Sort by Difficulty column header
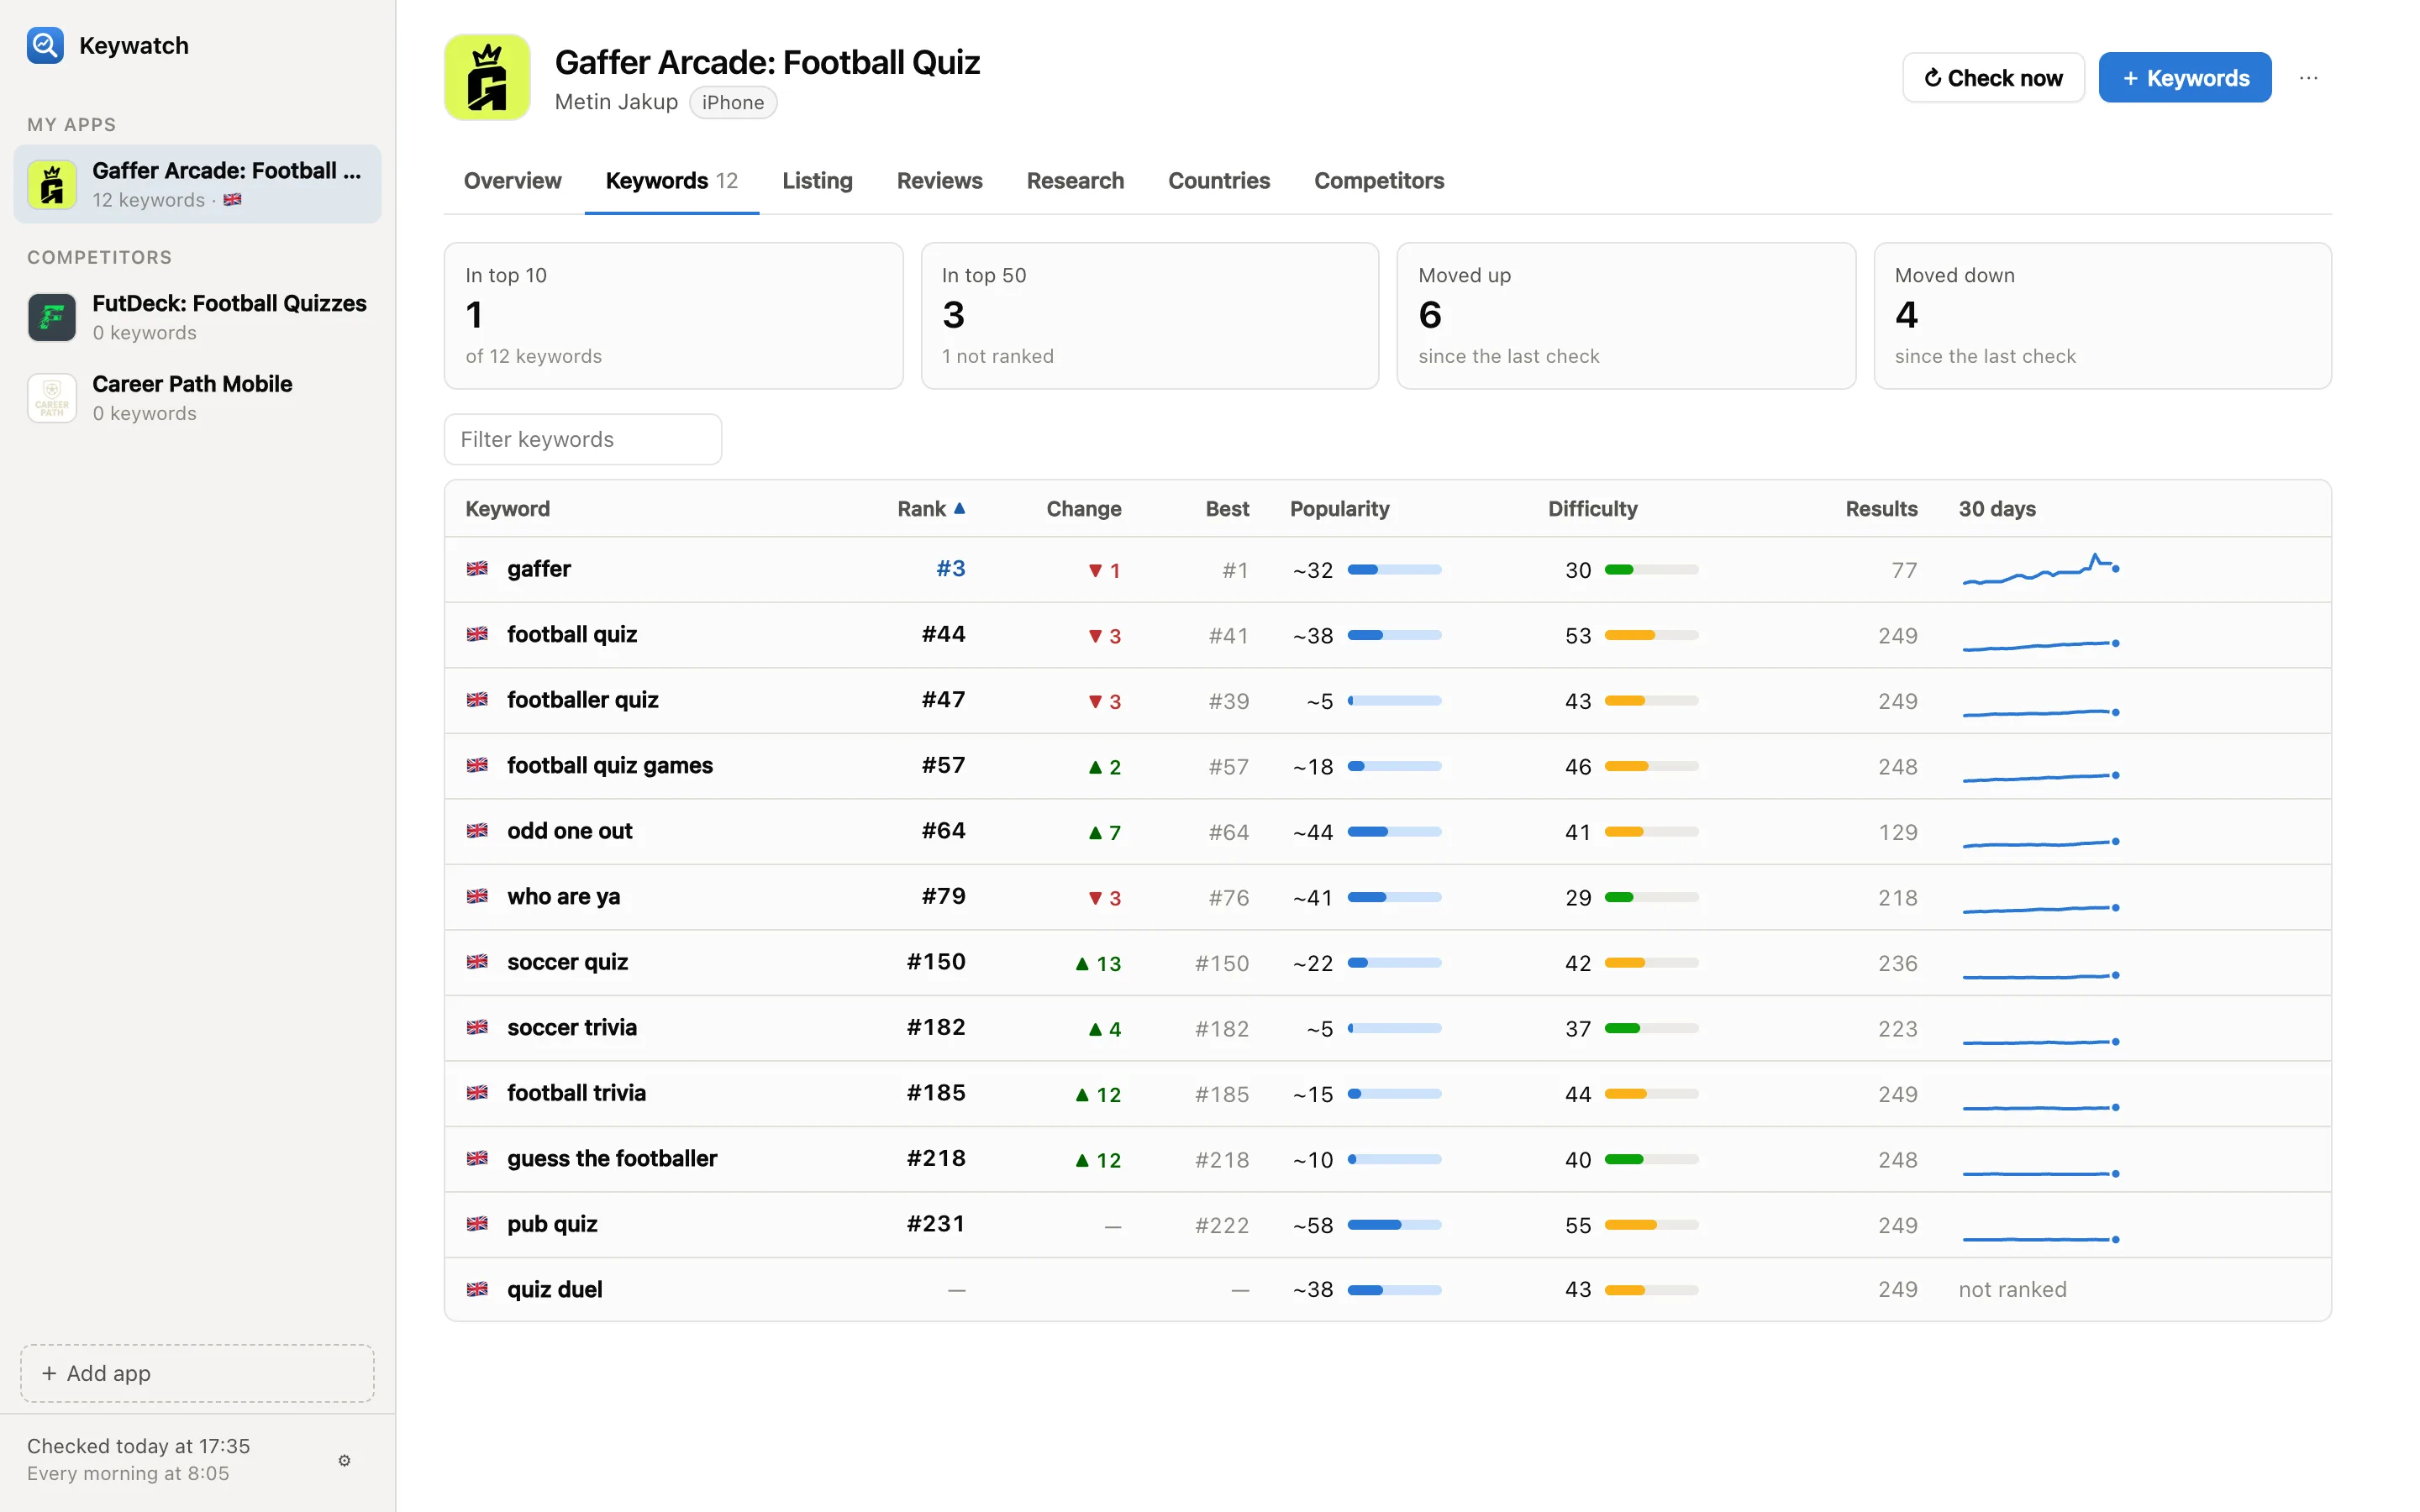This screenshot has width=2420, height=1512. 1592,509
